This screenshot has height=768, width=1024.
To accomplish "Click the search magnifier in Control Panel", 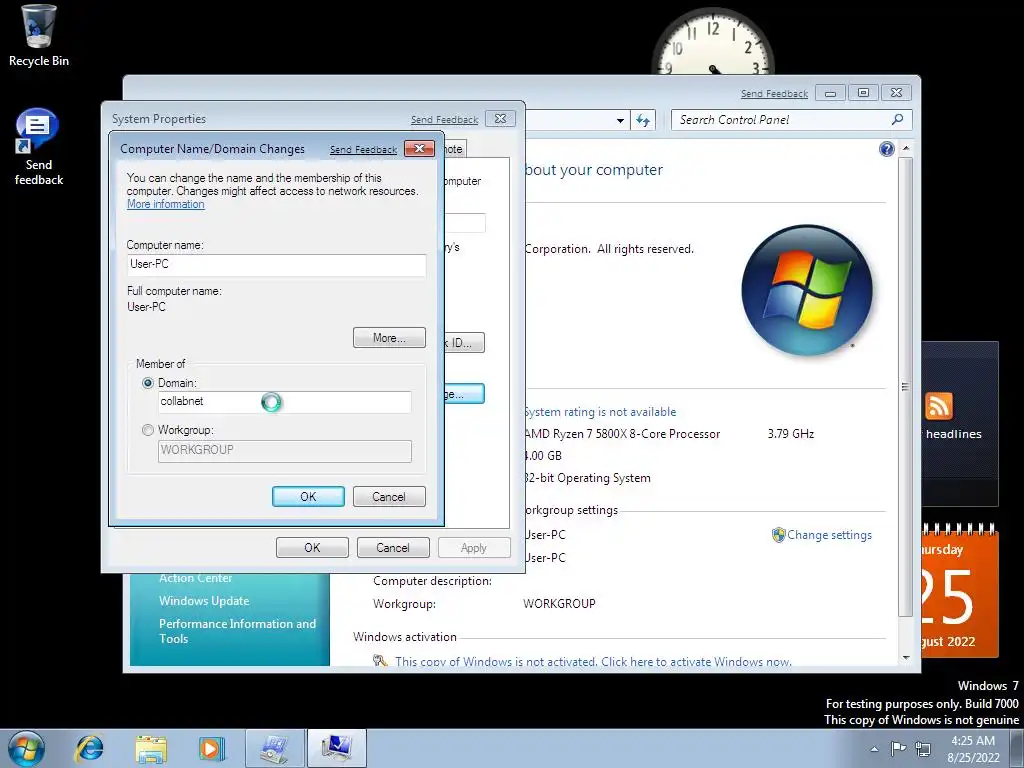I will click(898, 120).
